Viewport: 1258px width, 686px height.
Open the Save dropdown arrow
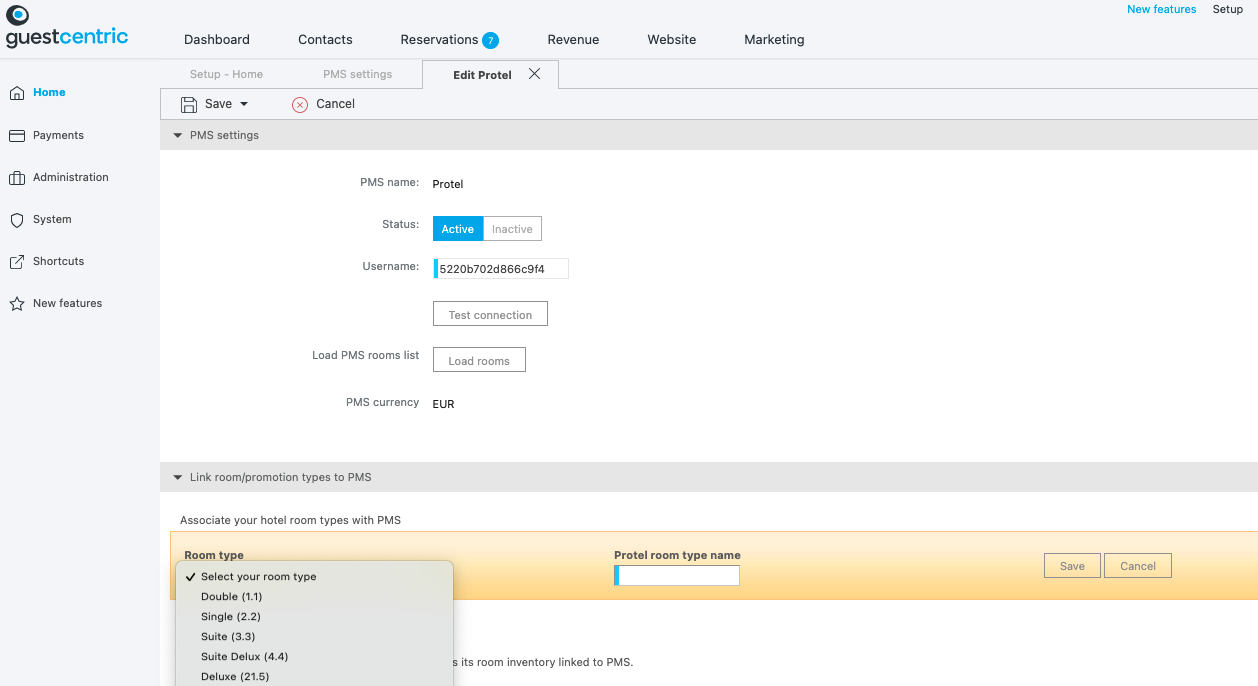(x=244, y=104)
